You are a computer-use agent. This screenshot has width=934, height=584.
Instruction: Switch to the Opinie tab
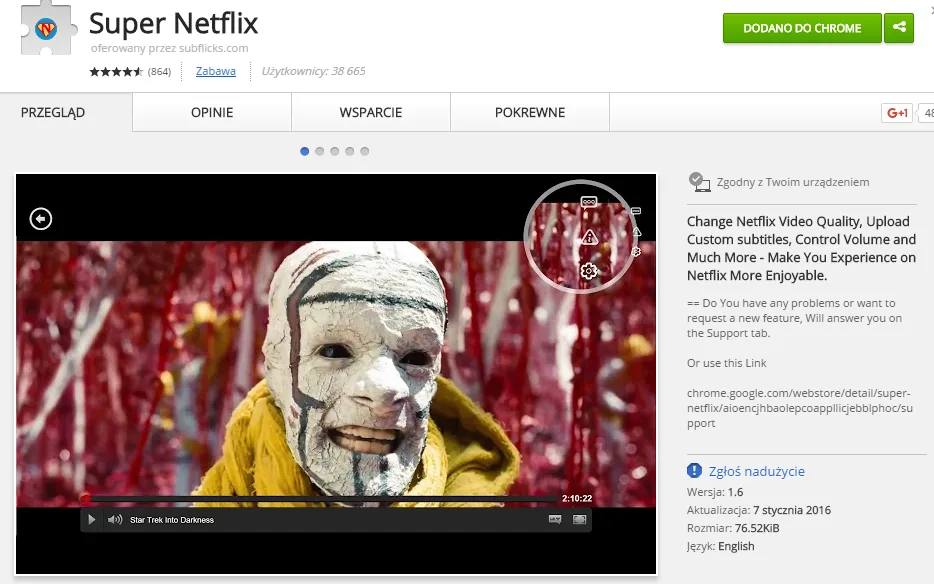pos(212,112)
